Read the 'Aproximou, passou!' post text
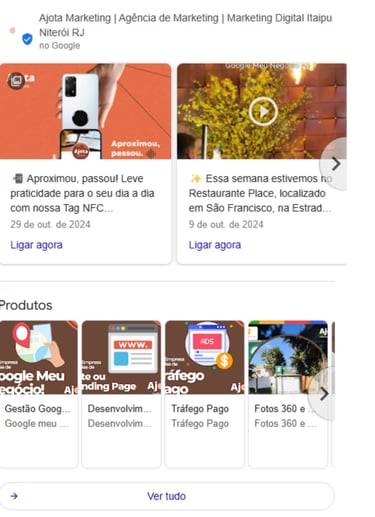The height and width of the screenshot is (517, 375). (x=82, y=193)
